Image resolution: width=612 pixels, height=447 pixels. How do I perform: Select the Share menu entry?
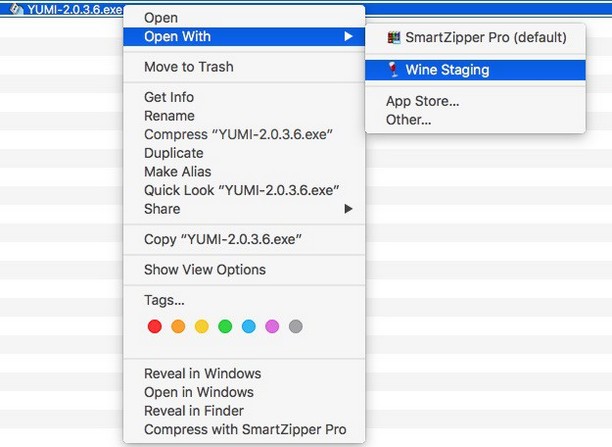(x=244, y=209)
